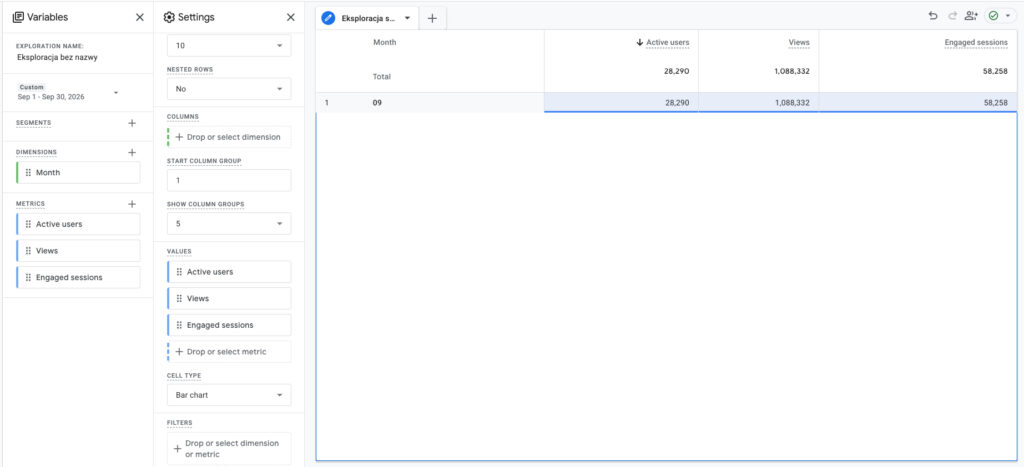
Task: Close the Variables panel
Action: coord(140,18)
